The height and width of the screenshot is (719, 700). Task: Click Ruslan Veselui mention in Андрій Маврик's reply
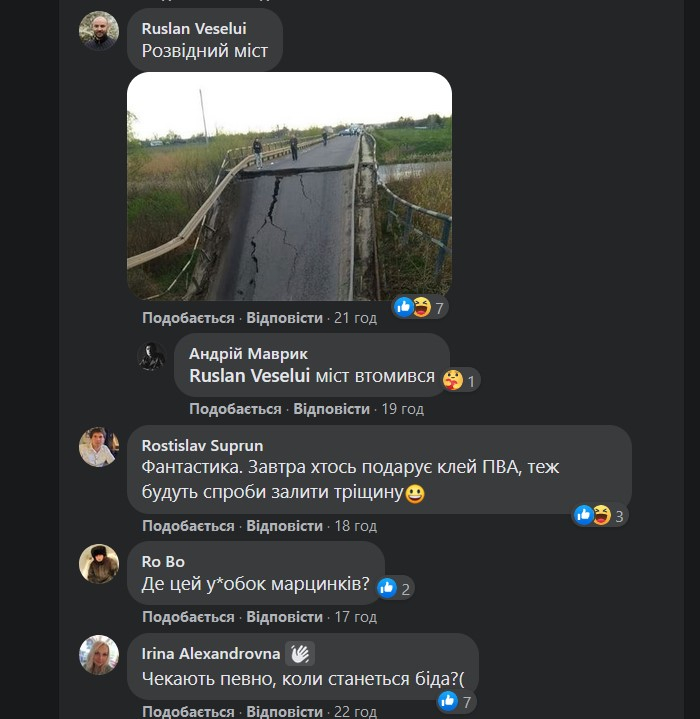249,377
